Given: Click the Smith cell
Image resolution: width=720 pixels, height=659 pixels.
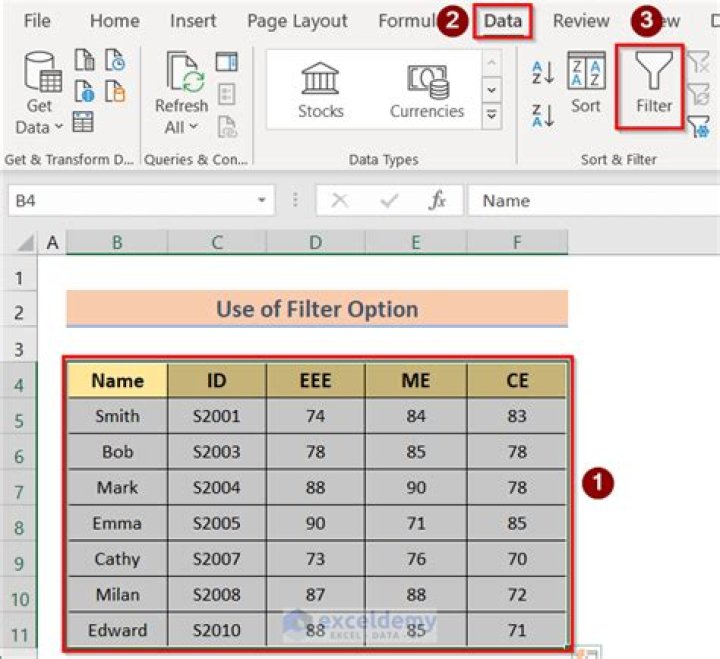Looking at the screenshot, I should (118, 416).
